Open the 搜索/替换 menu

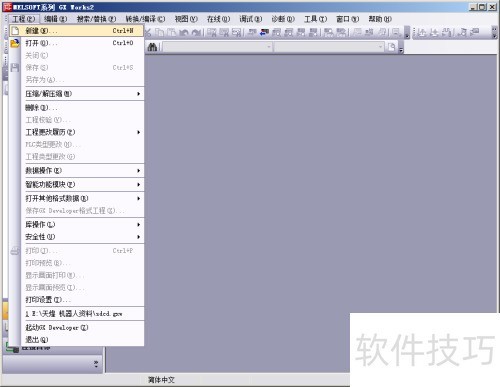pos(96,19)
